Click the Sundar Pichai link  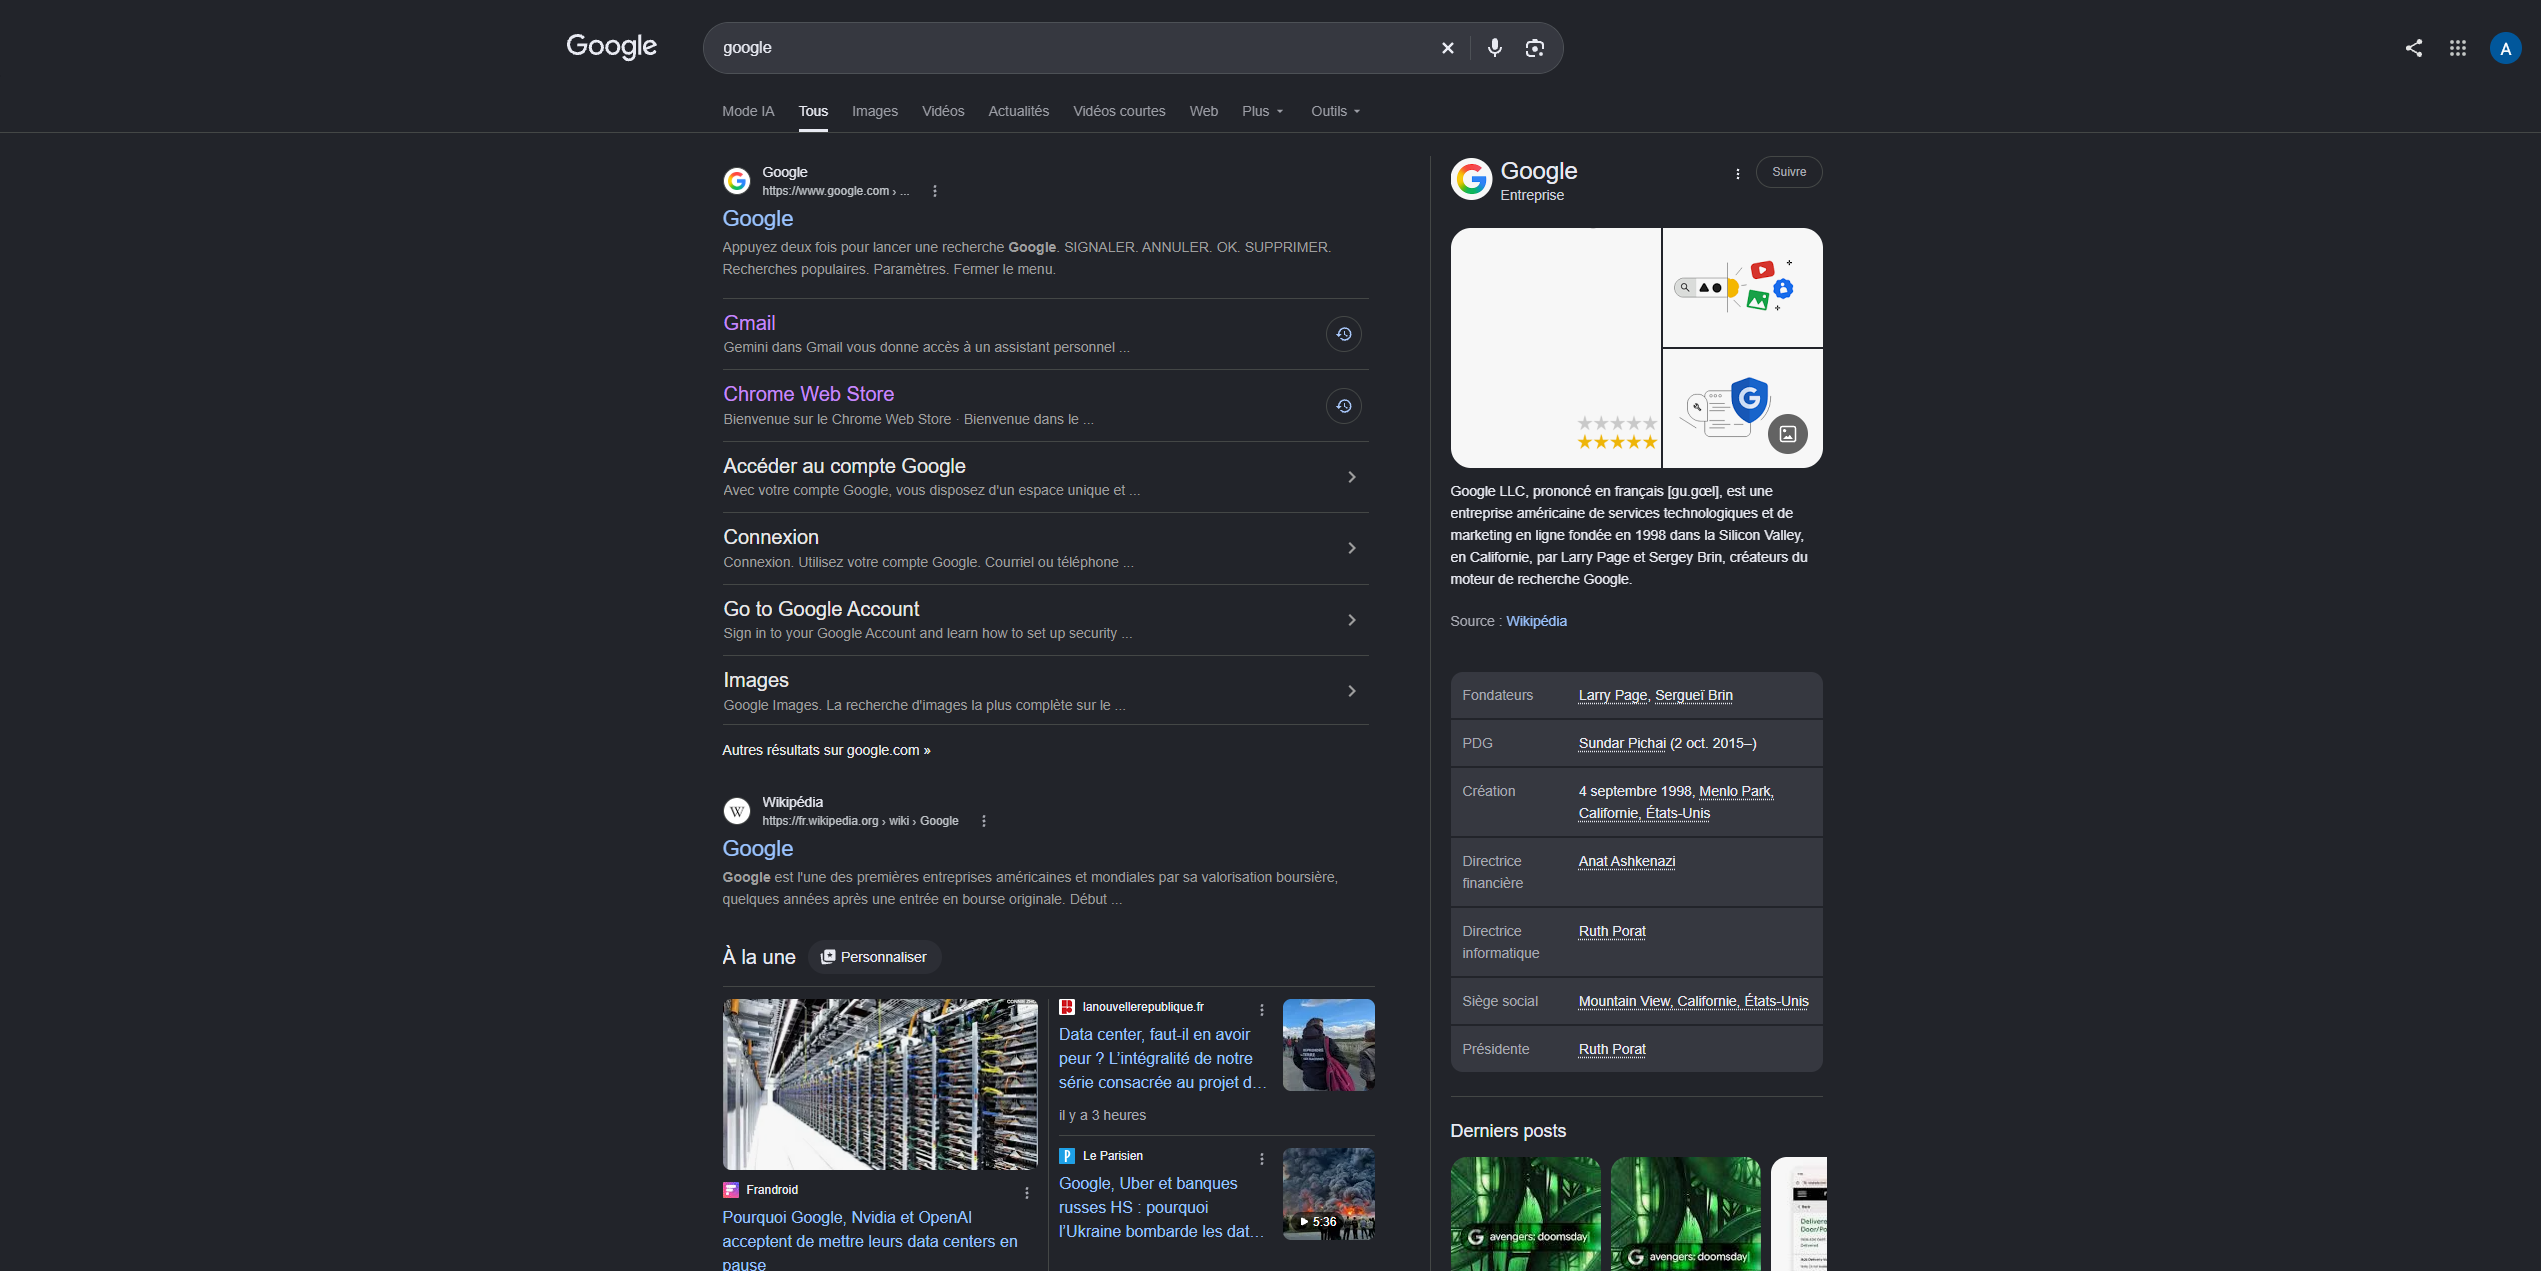click(1622, 744)
